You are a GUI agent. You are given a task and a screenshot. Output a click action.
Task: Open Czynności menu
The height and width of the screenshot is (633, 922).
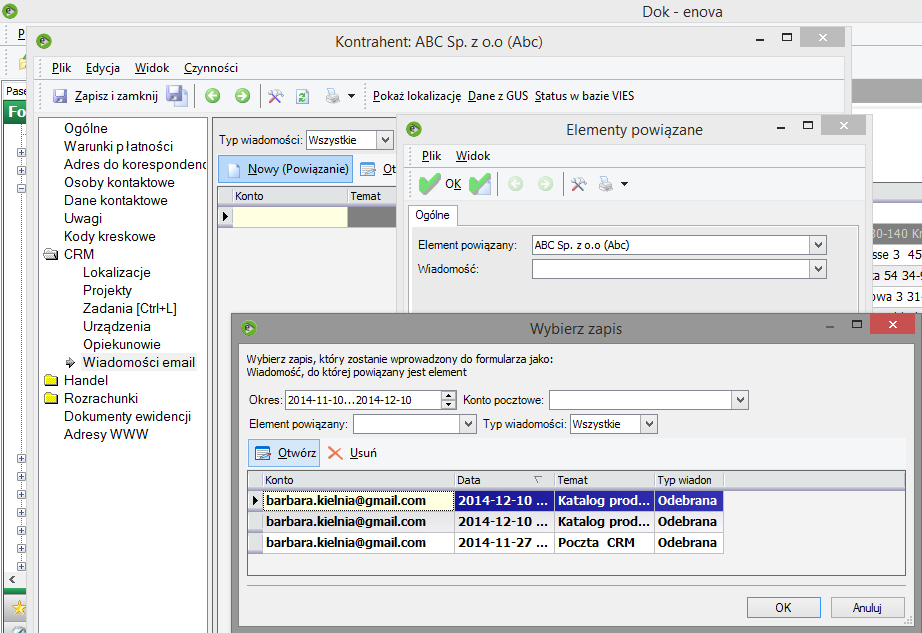(x=211, y=68)
